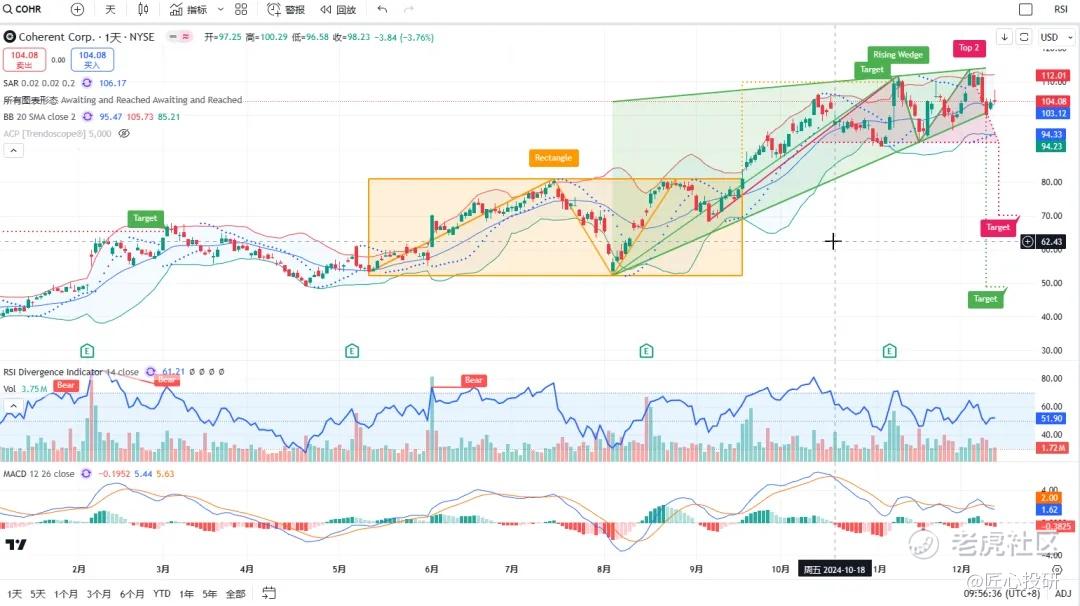Select the layout square icon
Viewport: 1080px width, 606px height.
(x=1026, y=9)
